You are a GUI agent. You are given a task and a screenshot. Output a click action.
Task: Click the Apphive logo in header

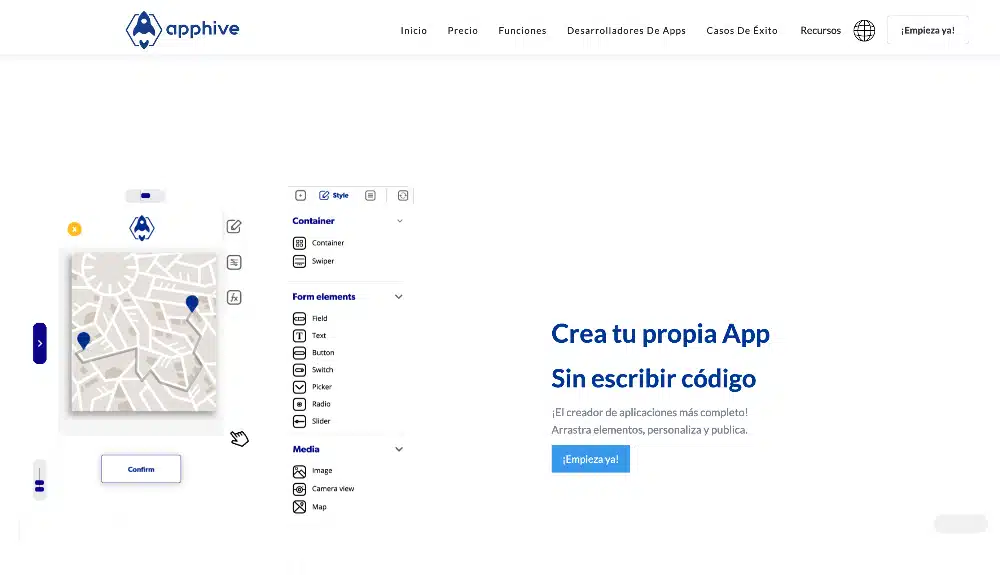(x=182, y=29)
